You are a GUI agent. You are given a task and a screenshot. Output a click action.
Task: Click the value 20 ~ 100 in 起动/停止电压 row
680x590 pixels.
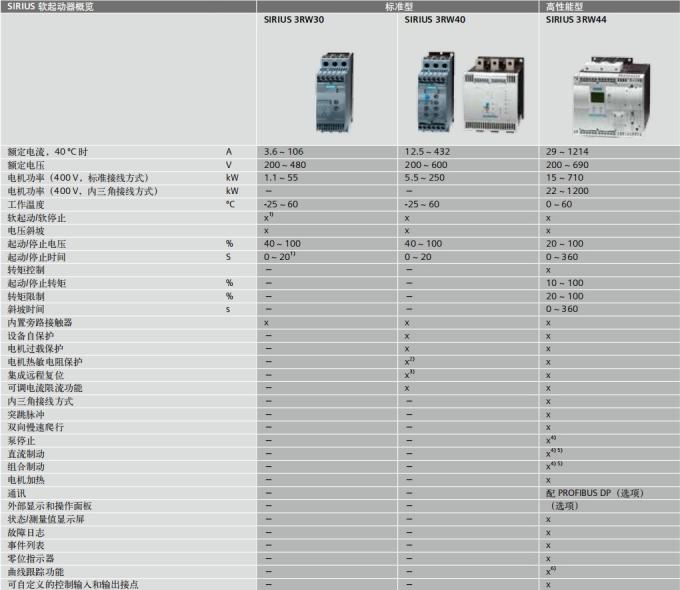pos(564,244)
